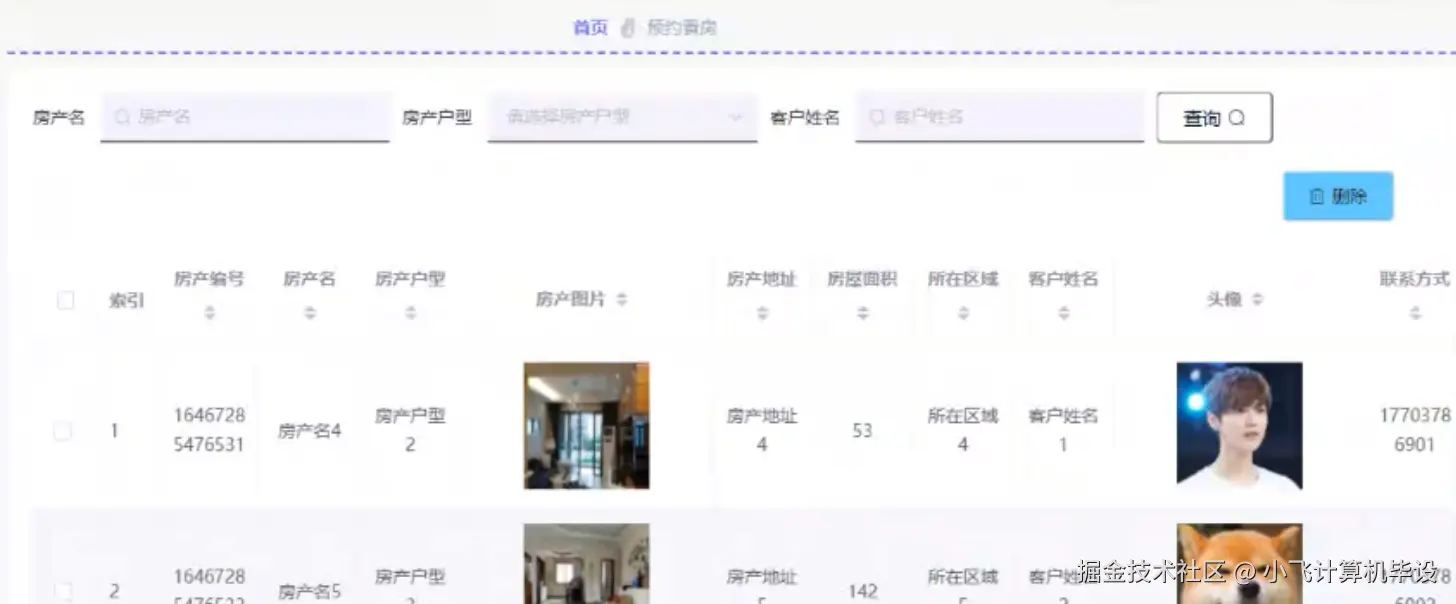This screenshot has width=1456, height=604.
Task: Sort by 联系方式 column arrows
Action: 1415,313
